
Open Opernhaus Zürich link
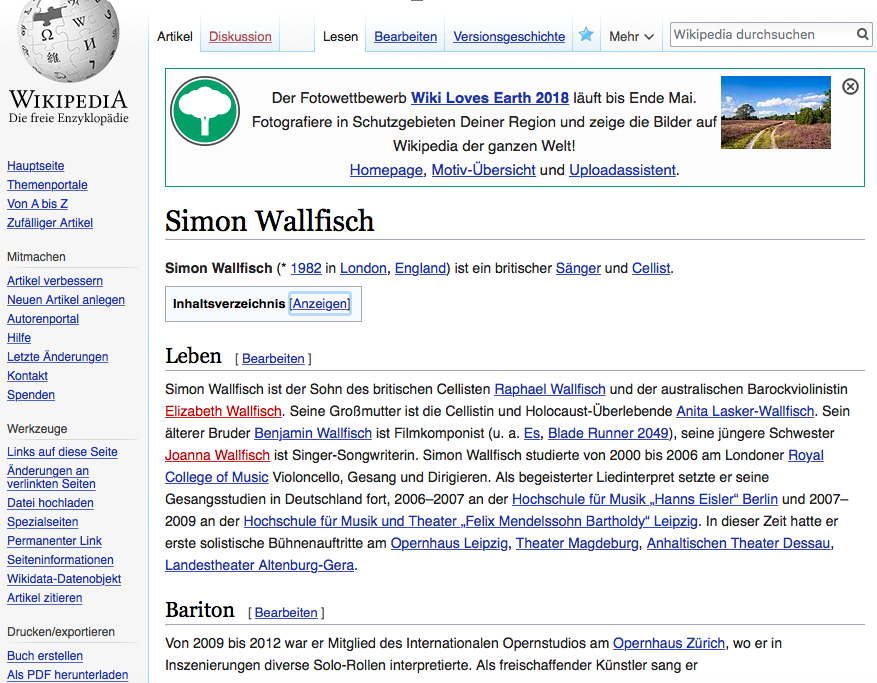coord(669,644)
